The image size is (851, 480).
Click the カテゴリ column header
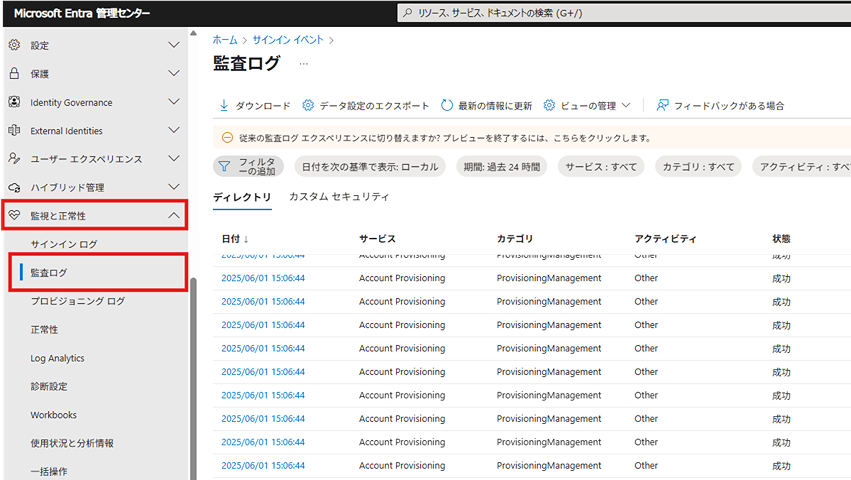[515, 239]
